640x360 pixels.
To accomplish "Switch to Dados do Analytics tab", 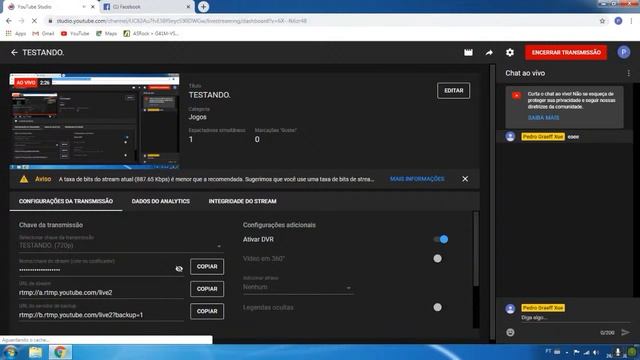I will tap(160, 201).
